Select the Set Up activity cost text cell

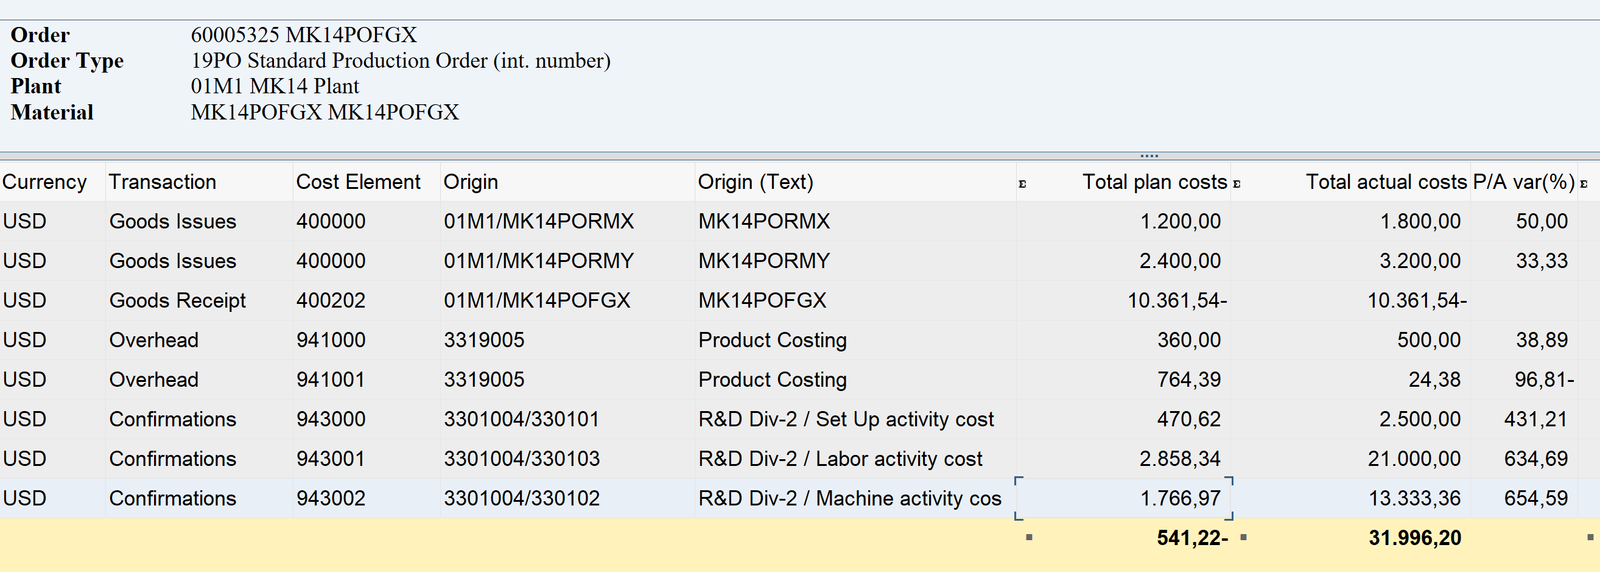coord(846,419)
